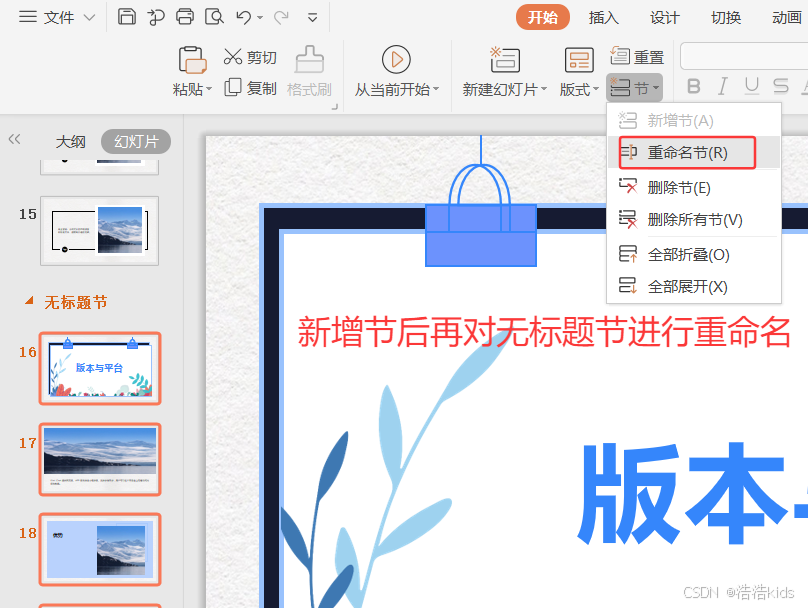Click the print preview icon
The image size is (808, 608).
pyautogui.click(x=214, y=17)
